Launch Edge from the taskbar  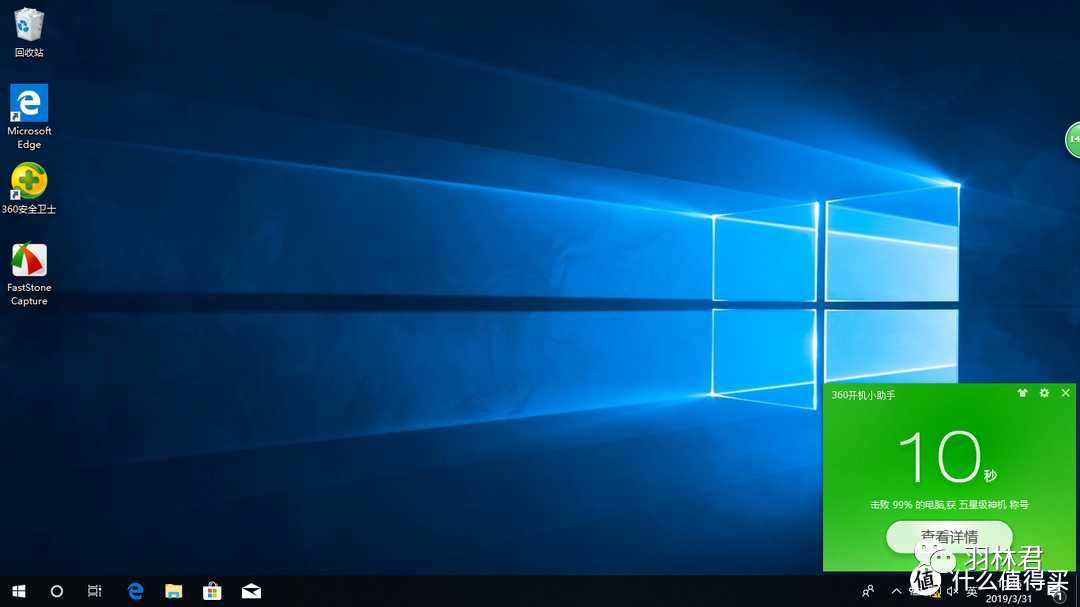click(x=135, y=591)
